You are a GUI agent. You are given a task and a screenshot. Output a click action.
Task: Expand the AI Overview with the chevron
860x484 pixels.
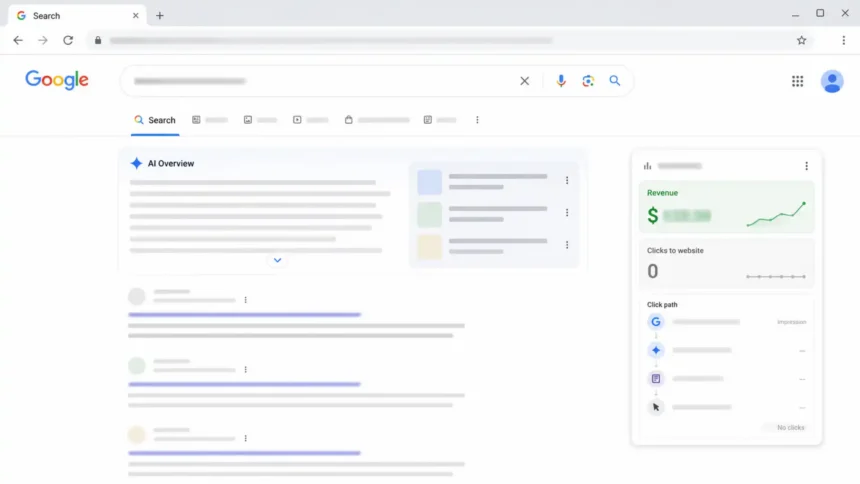[278, 260]
